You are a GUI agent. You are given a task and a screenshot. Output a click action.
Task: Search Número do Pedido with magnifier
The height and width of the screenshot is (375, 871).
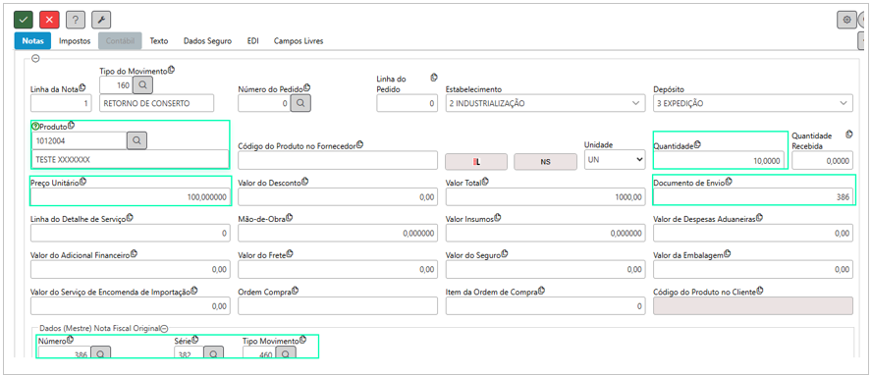pyautogui.click(x=301, y=103)
